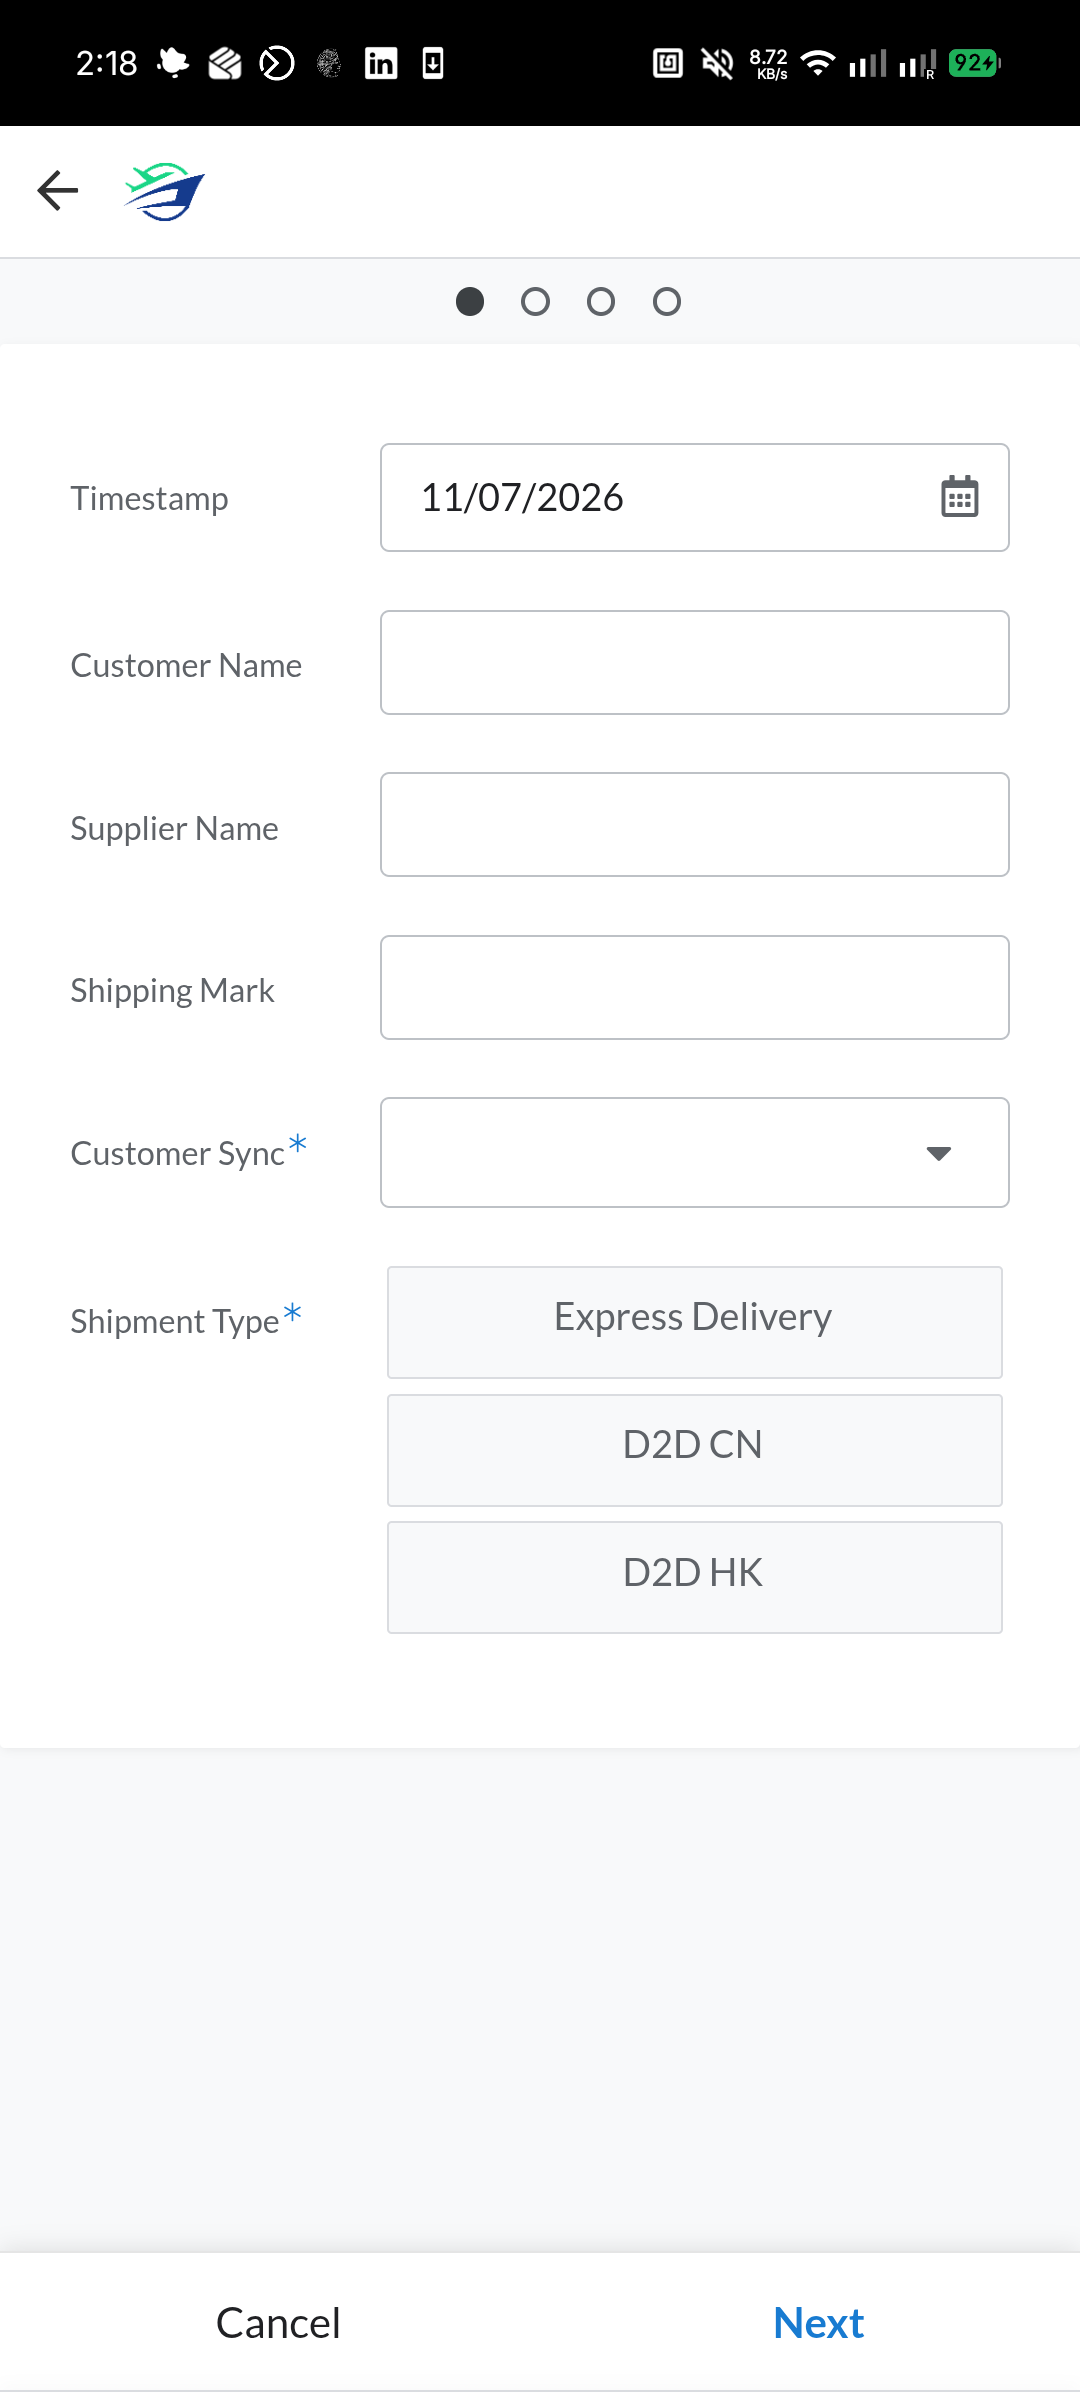Image resolution: width=1080 pixels, height=2392 pixels.
Task: Open the calendar date picker icon
Action: coord(960,497)
